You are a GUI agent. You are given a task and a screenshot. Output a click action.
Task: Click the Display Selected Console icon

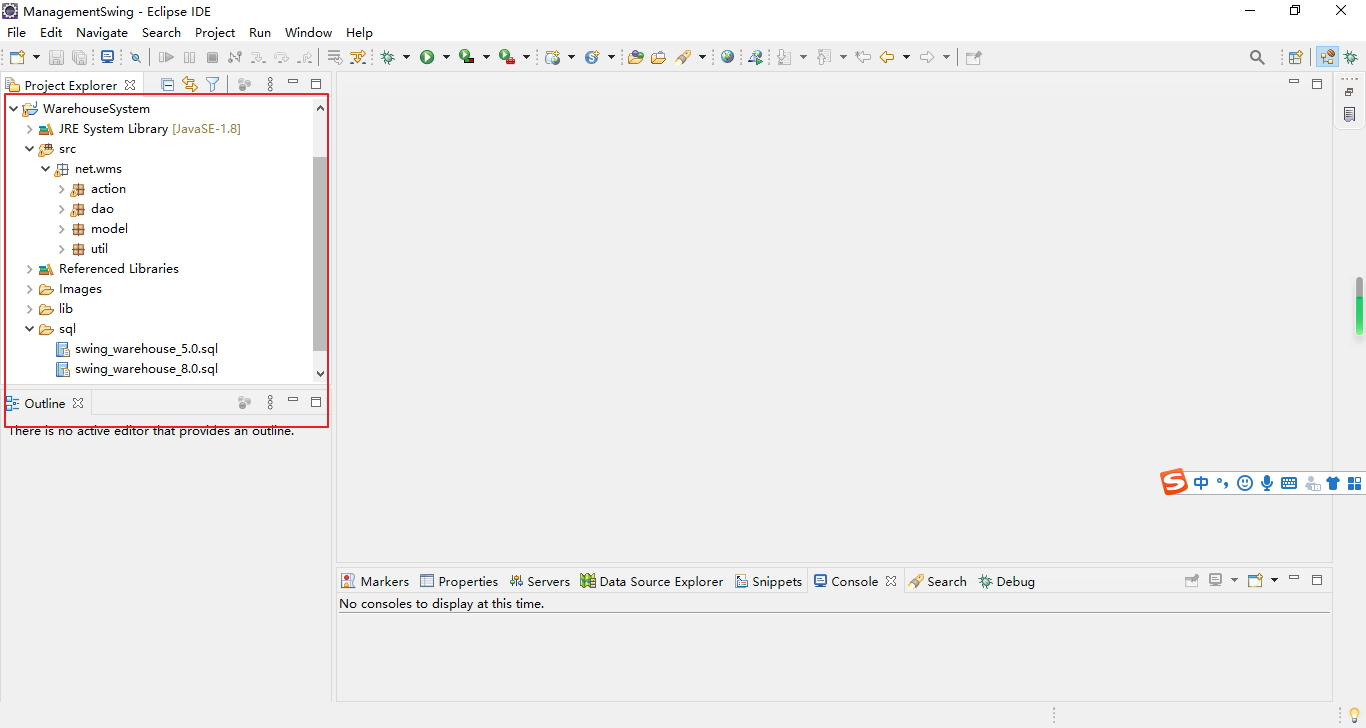(1216, 580)
